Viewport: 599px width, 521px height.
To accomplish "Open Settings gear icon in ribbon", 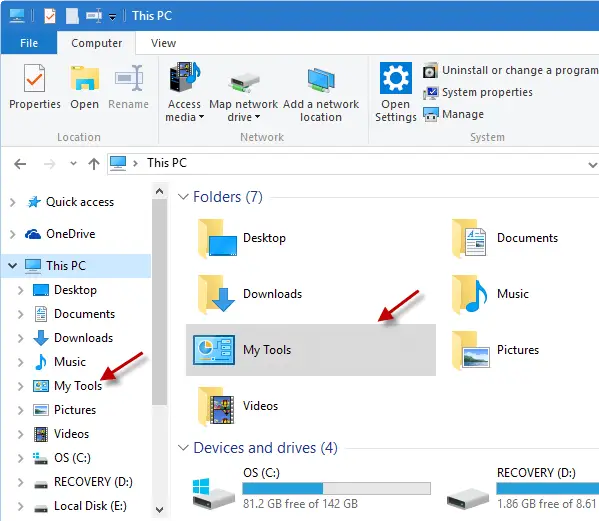I will [396, 78].
